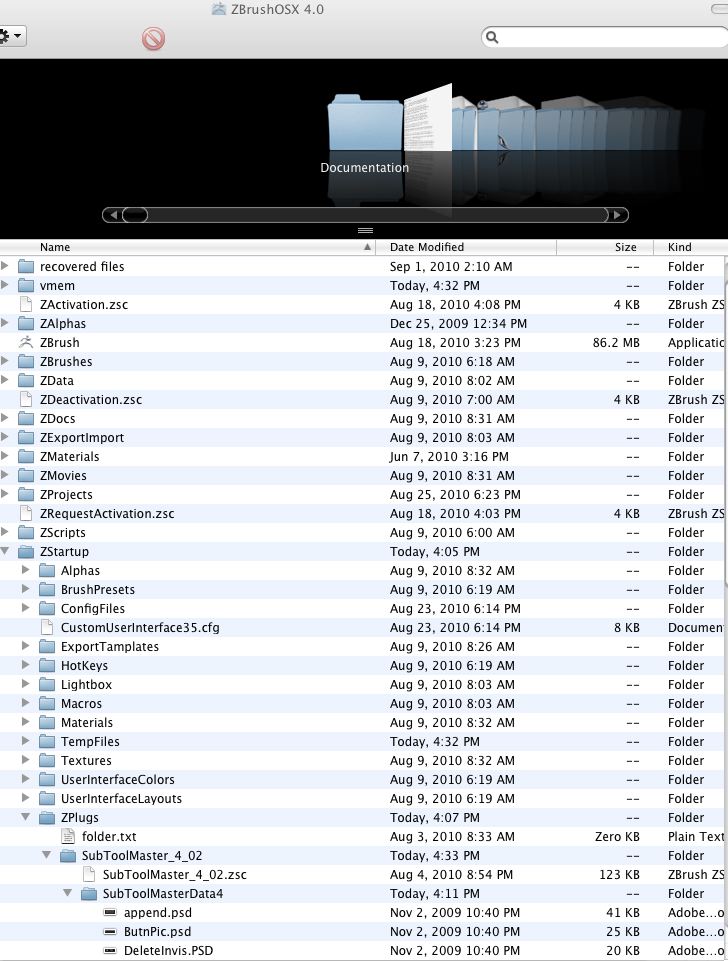Click the Cover Flow scrollbar thumb

coord(135,215)
